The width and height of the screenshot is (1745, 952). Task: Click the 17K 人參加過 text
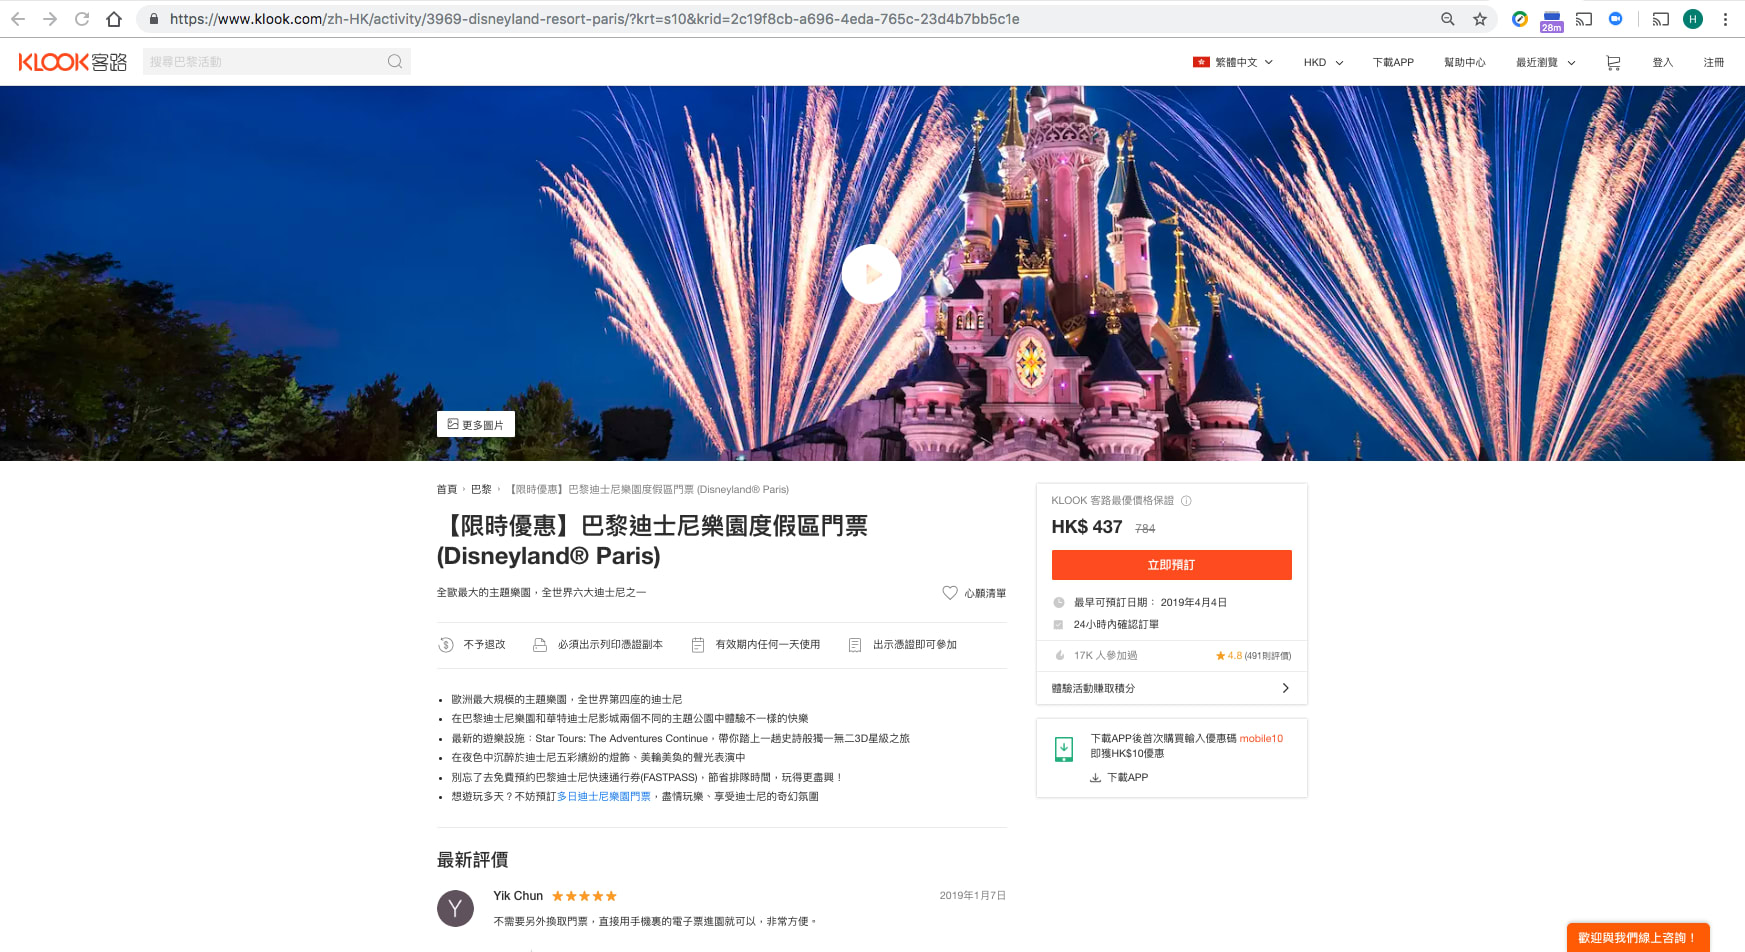1105,656
